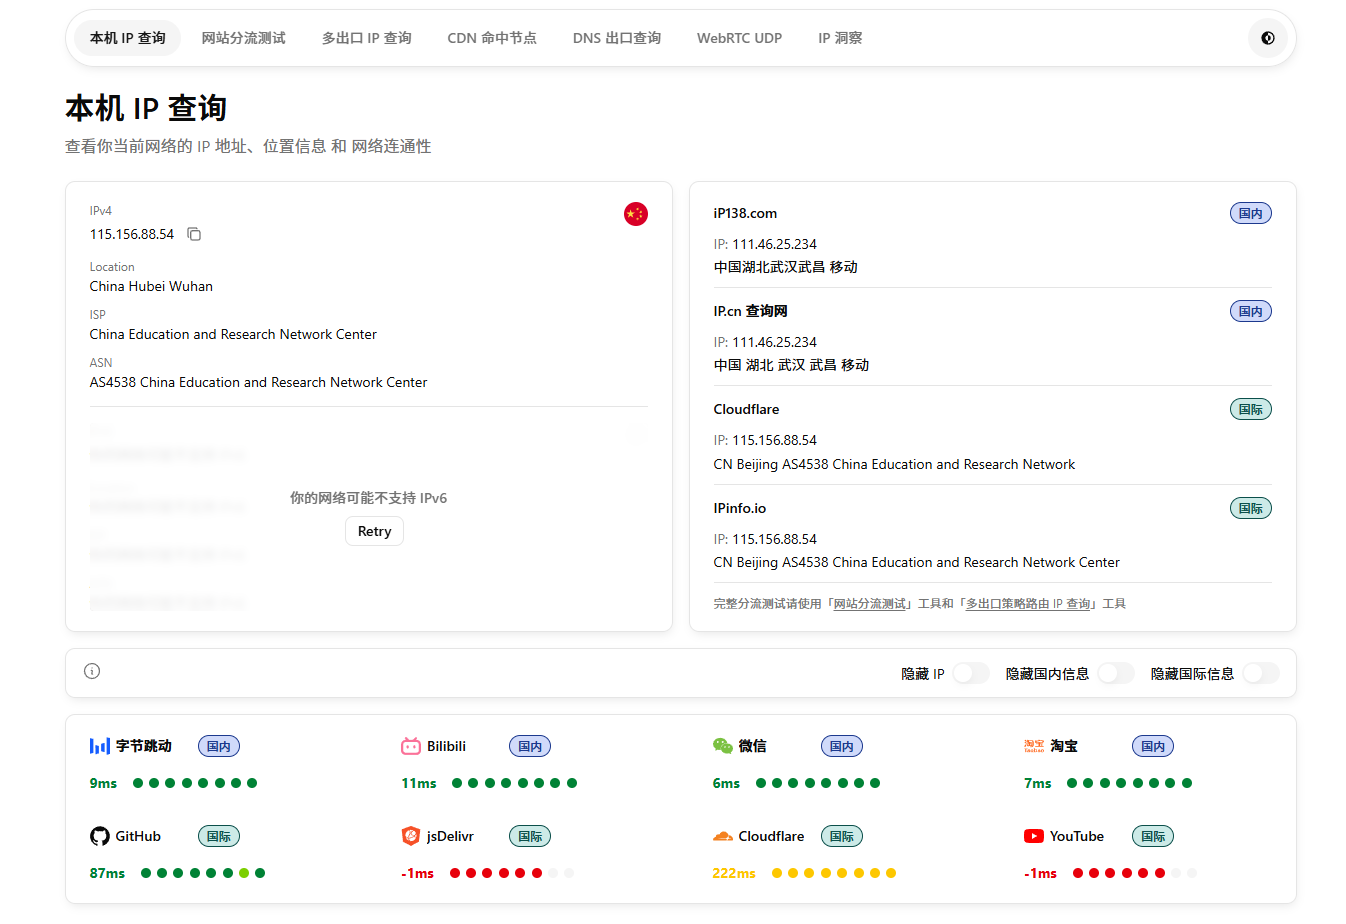This screenshot has width=1346, height=924.
Task: Copy the IPv4 address using copy icon
Action: click(193, 234)
